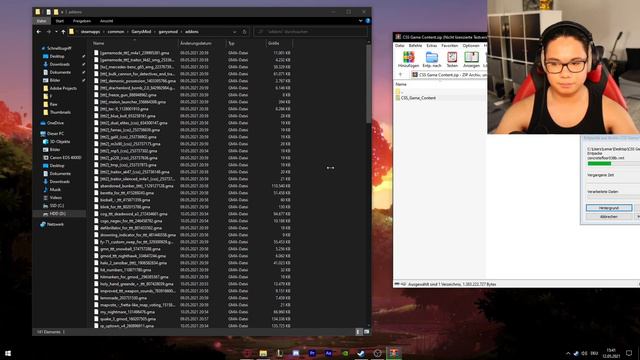Click WinRAR Hinzufügen toolbar icon

click(408, 60)
